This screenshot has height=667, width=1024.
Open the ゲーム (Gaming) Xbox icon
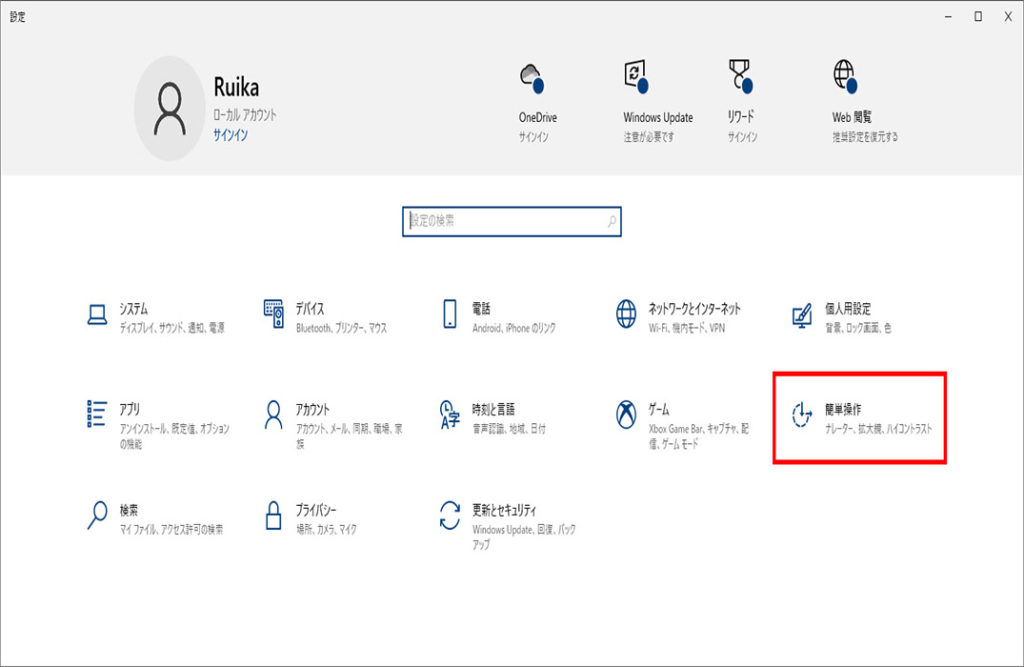click(626, 414)
